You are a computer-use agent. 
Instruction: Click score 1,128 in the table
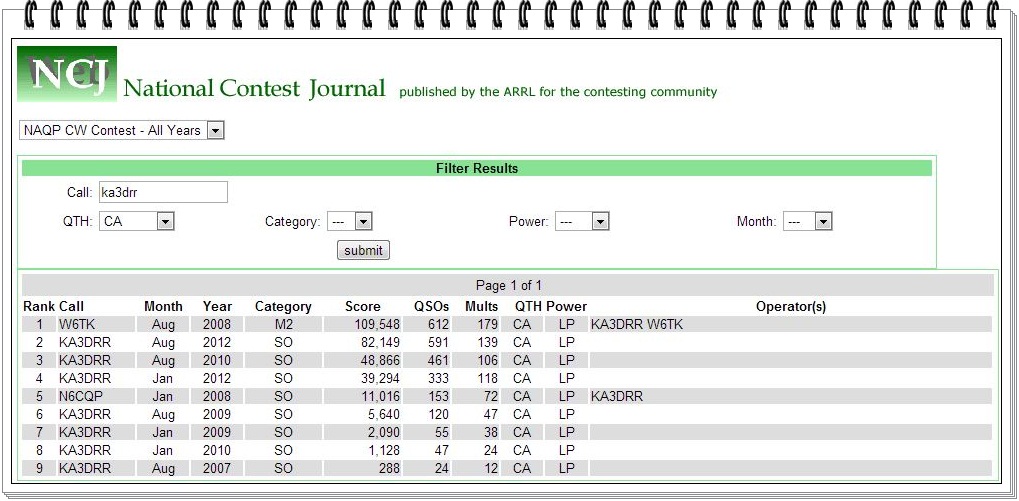[x=384, y=450]
